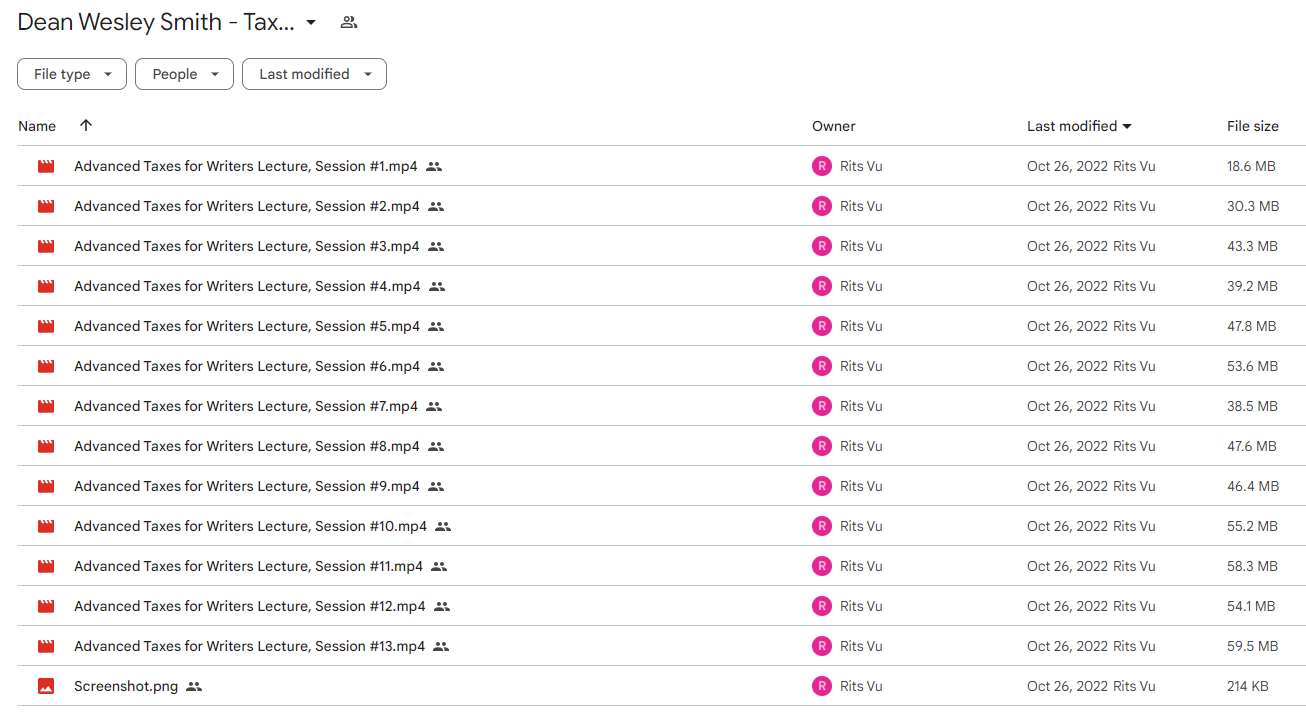
Task: Open the People filter dropdown
Action: click(x=185, y=74)
